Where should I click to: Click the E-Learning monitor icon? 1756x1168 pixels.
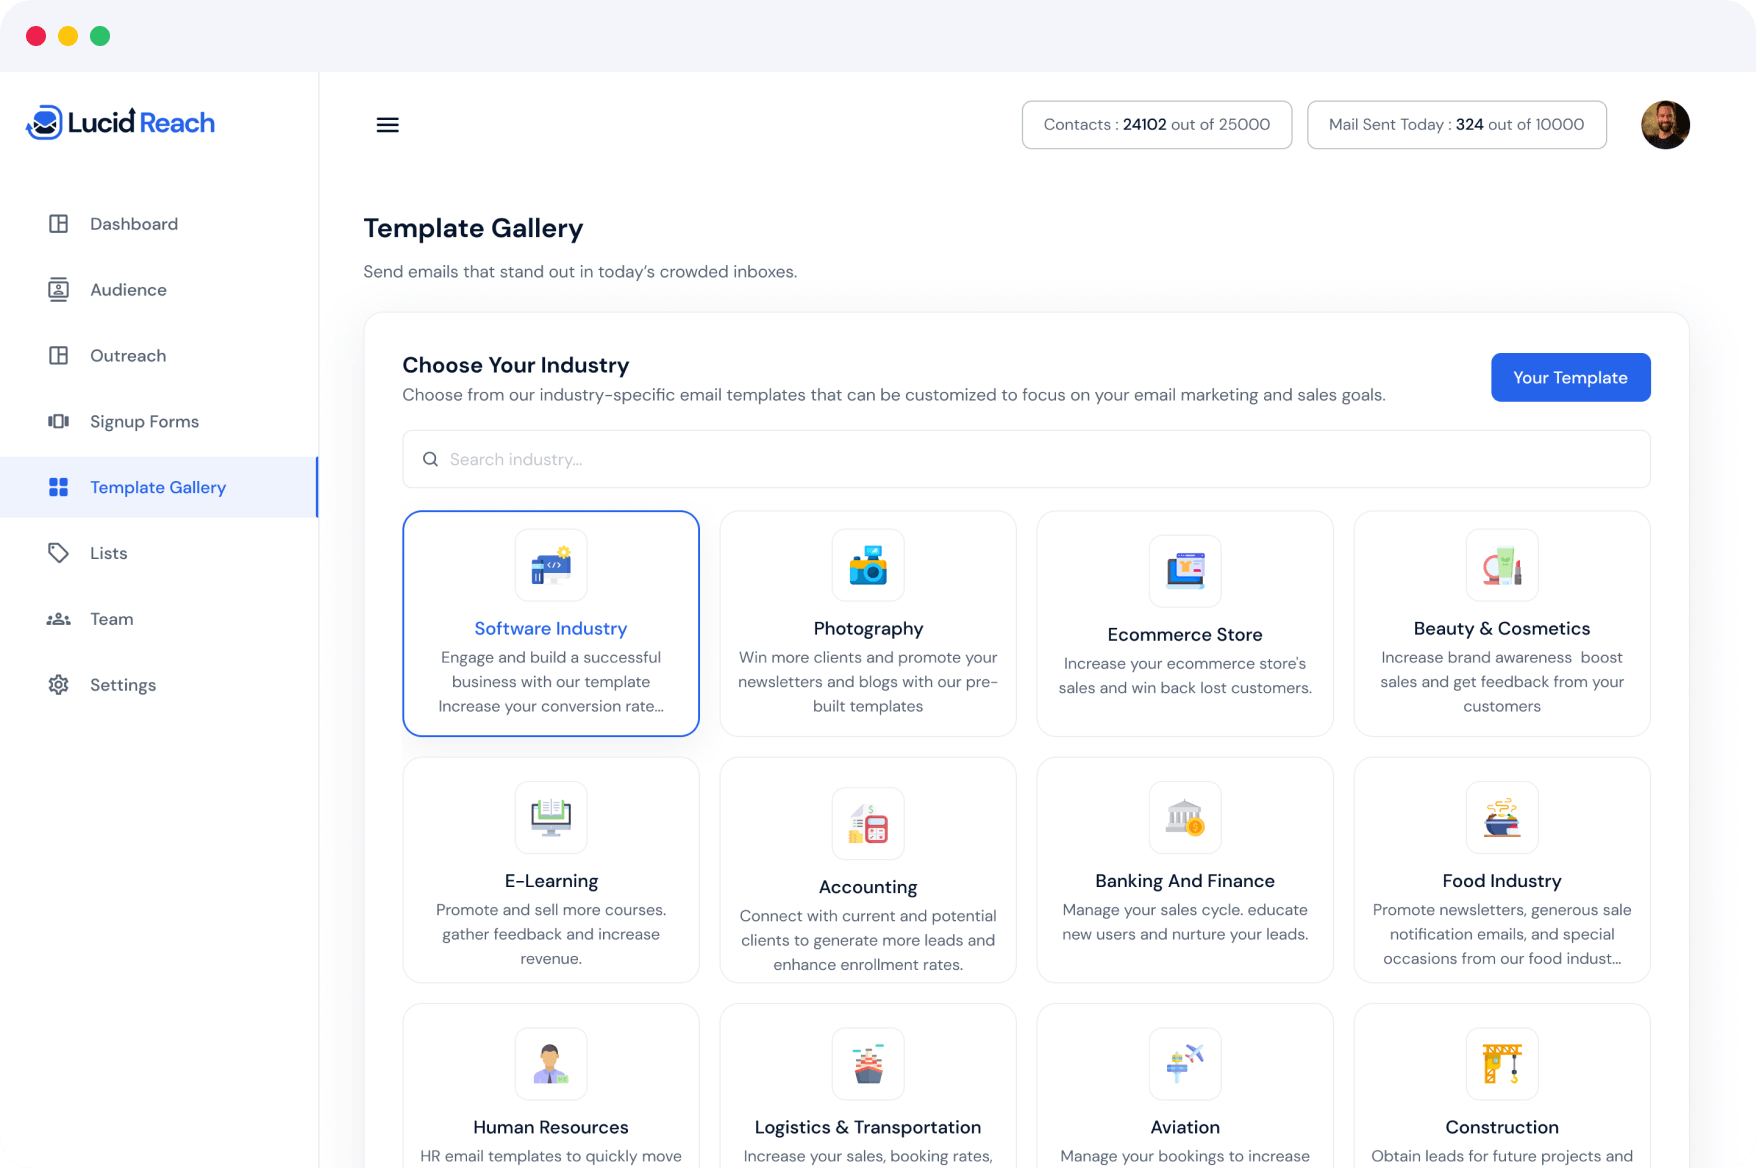[x=550, y=818]
